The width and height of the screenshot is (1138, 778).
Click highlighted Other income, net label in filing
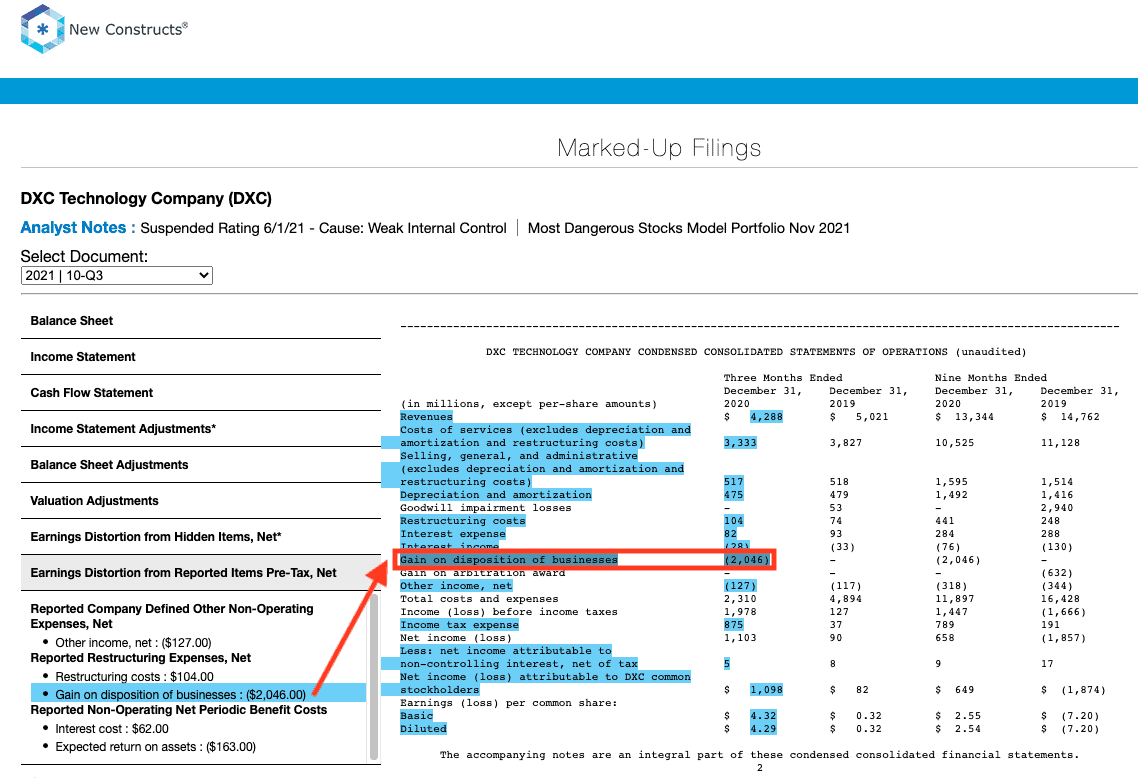[x=456, y=586]
